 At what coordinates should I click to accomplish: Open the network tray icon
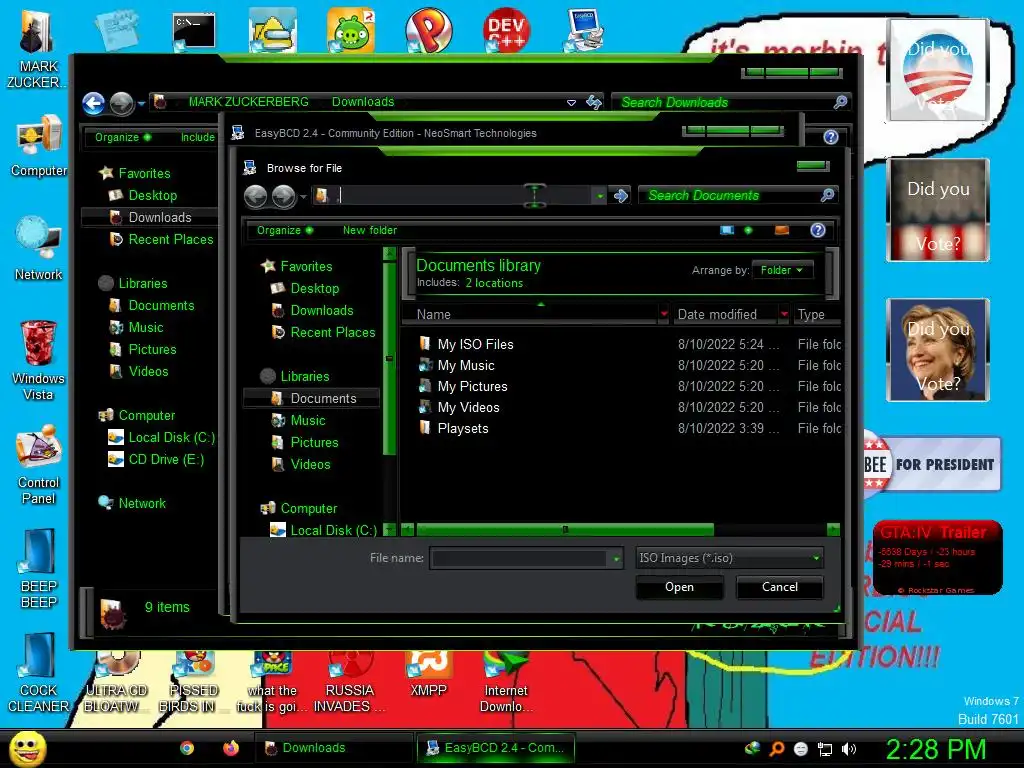pyautogui.click(x=825, y=749)
